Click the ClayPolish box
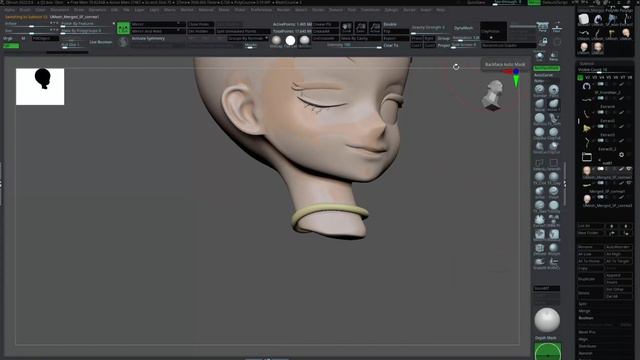The image size is (640, 360). [493, 31]
